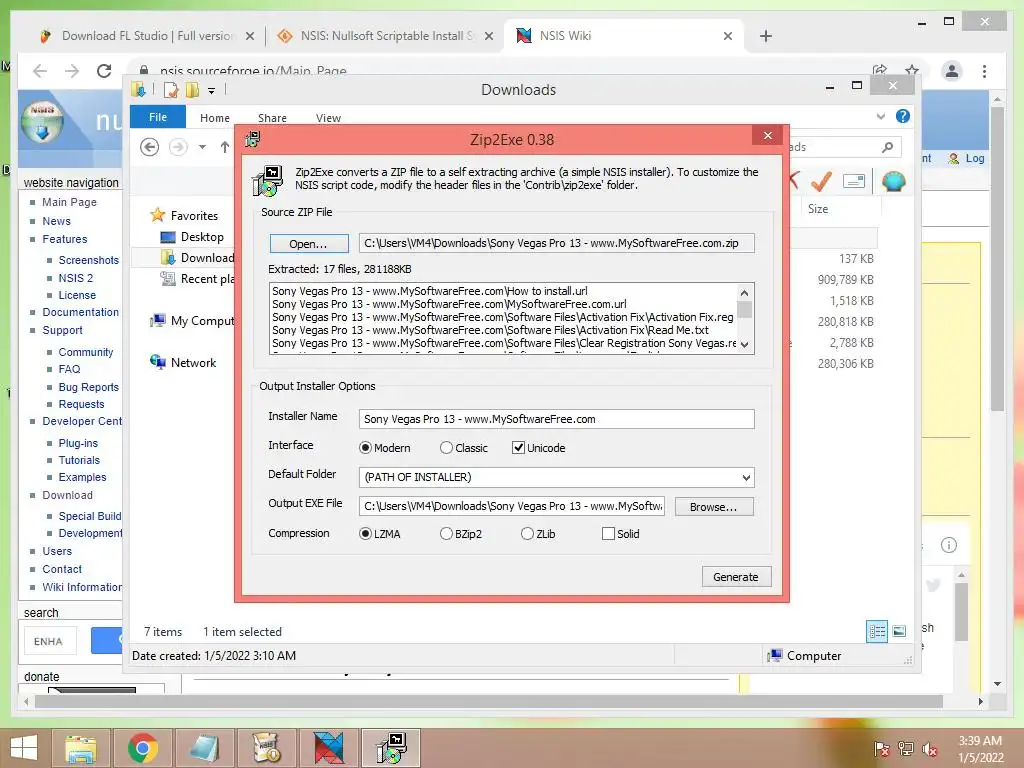Open the File tab in Downloads window
Image resolution: width=1024 pixels, height=768 pixels.
coord(158,117)
